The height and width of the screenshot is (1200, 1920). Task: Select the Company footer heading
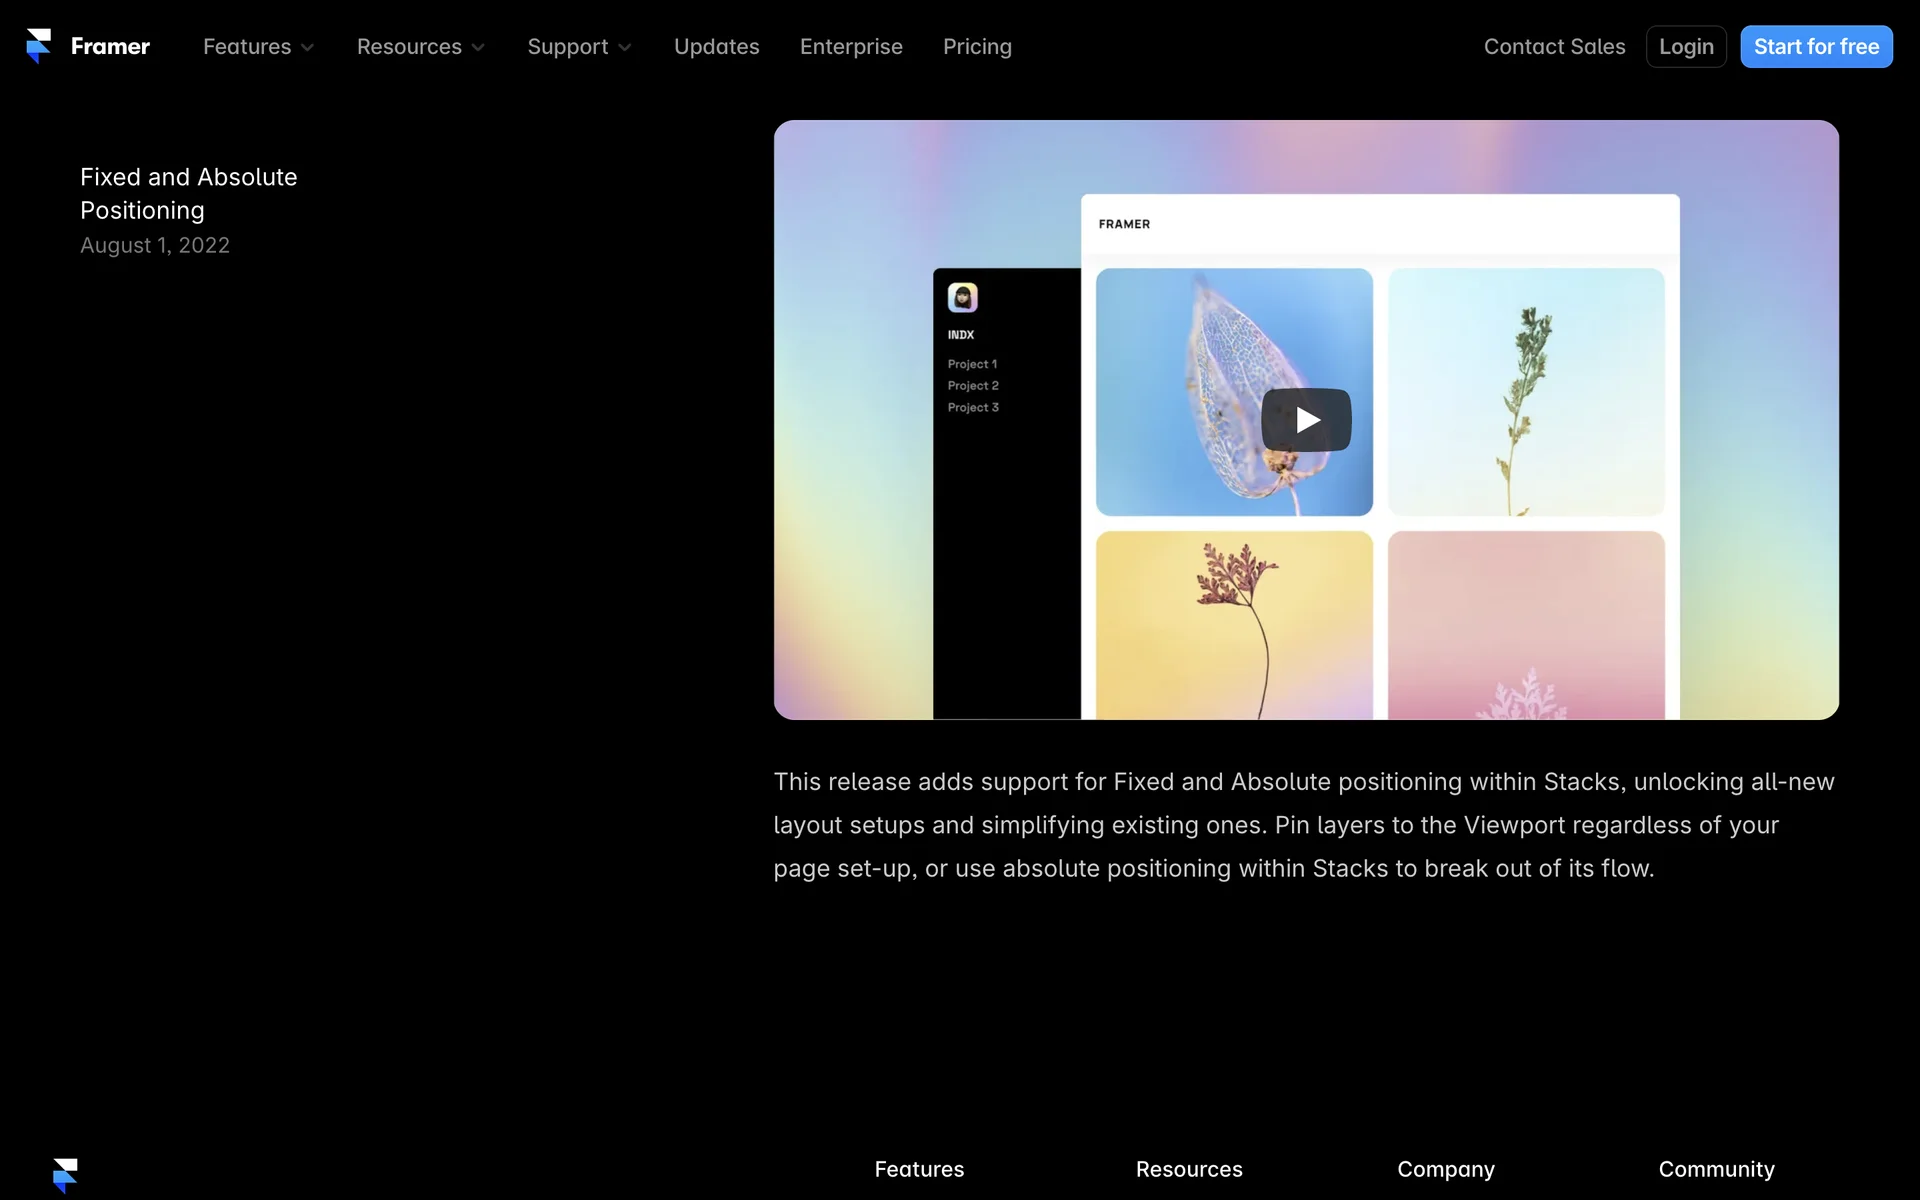(1445, 1169)
